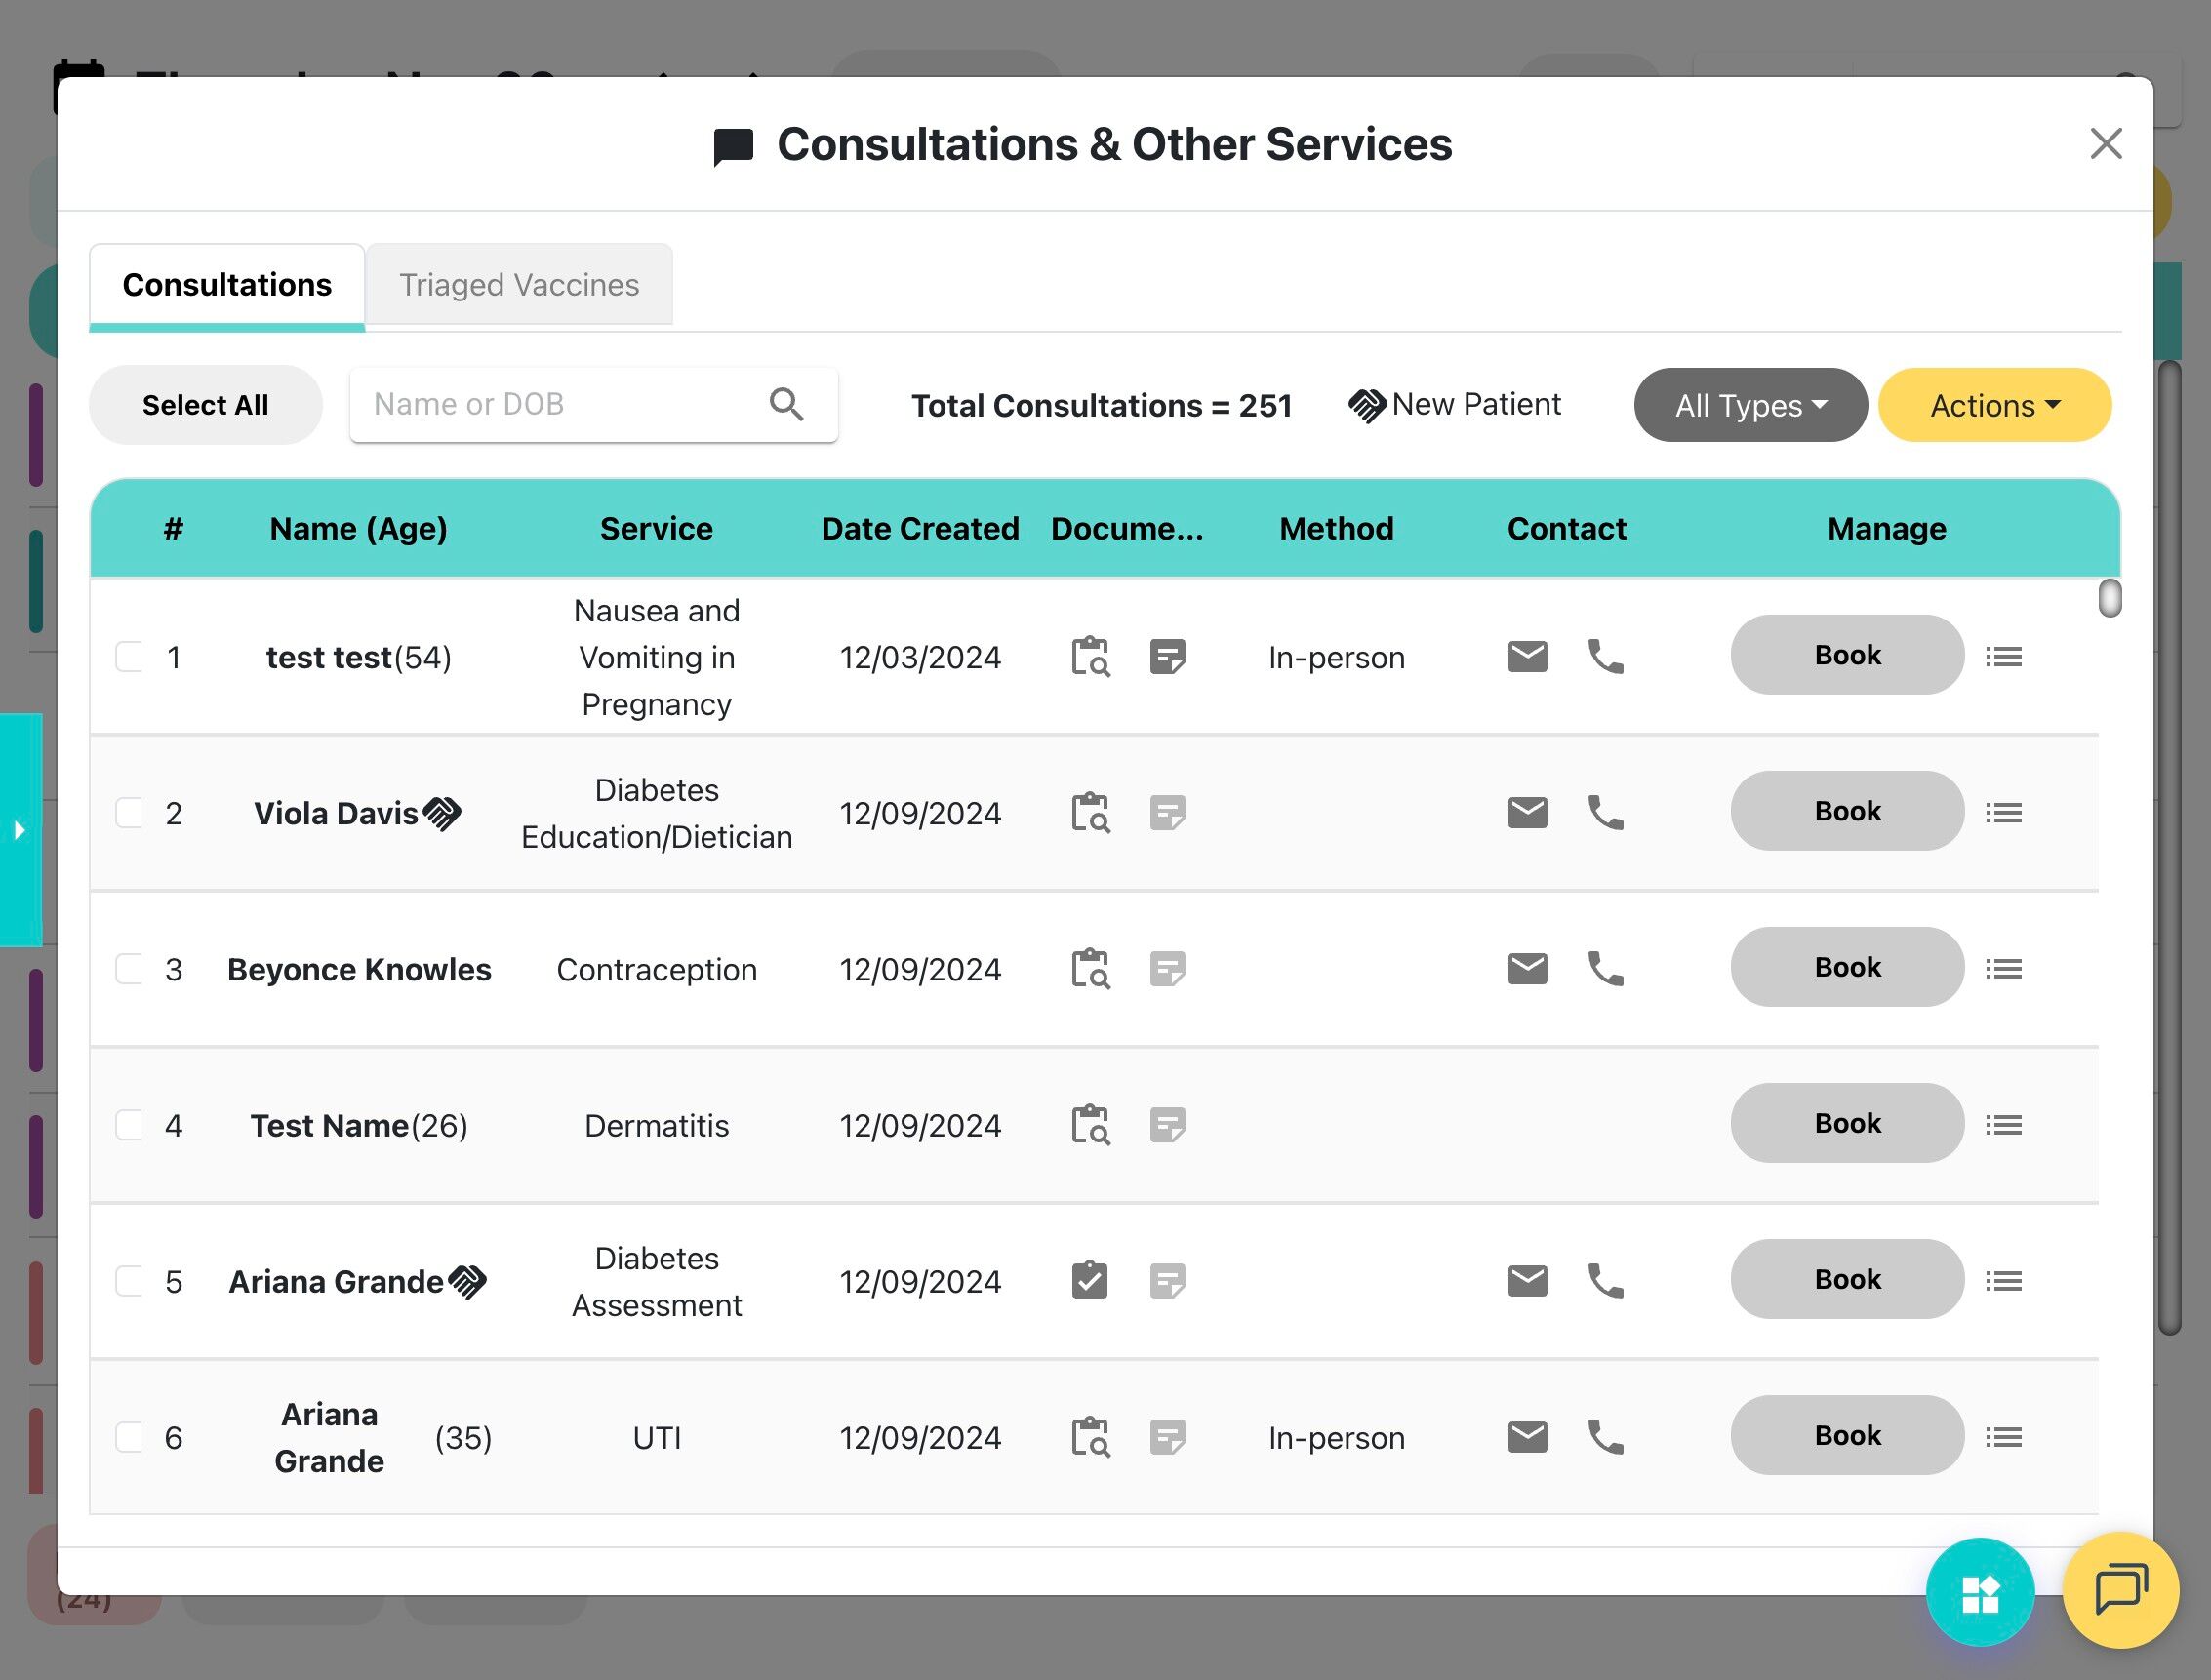Open the yellow Actions dropdown
Image resolution: width=2211 pixels, height=1680 pixels.
(x=1994, y=405)
